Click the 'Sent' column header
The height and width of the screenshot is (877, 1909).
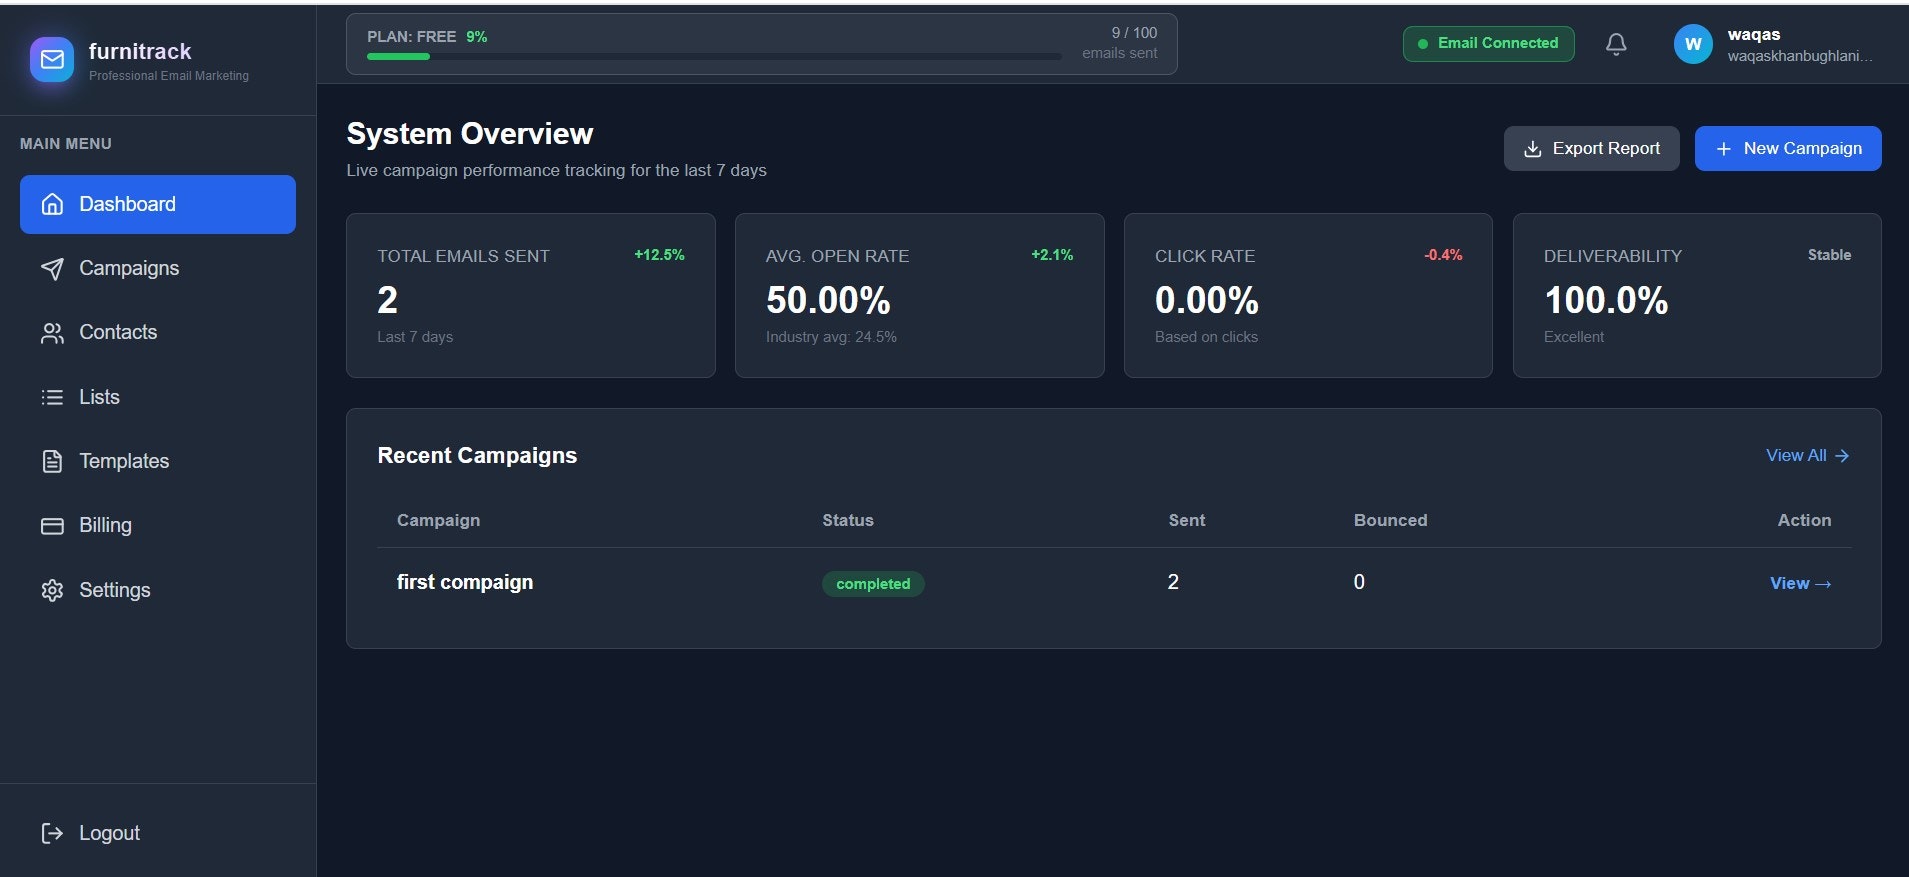[x=1187, y=520]
